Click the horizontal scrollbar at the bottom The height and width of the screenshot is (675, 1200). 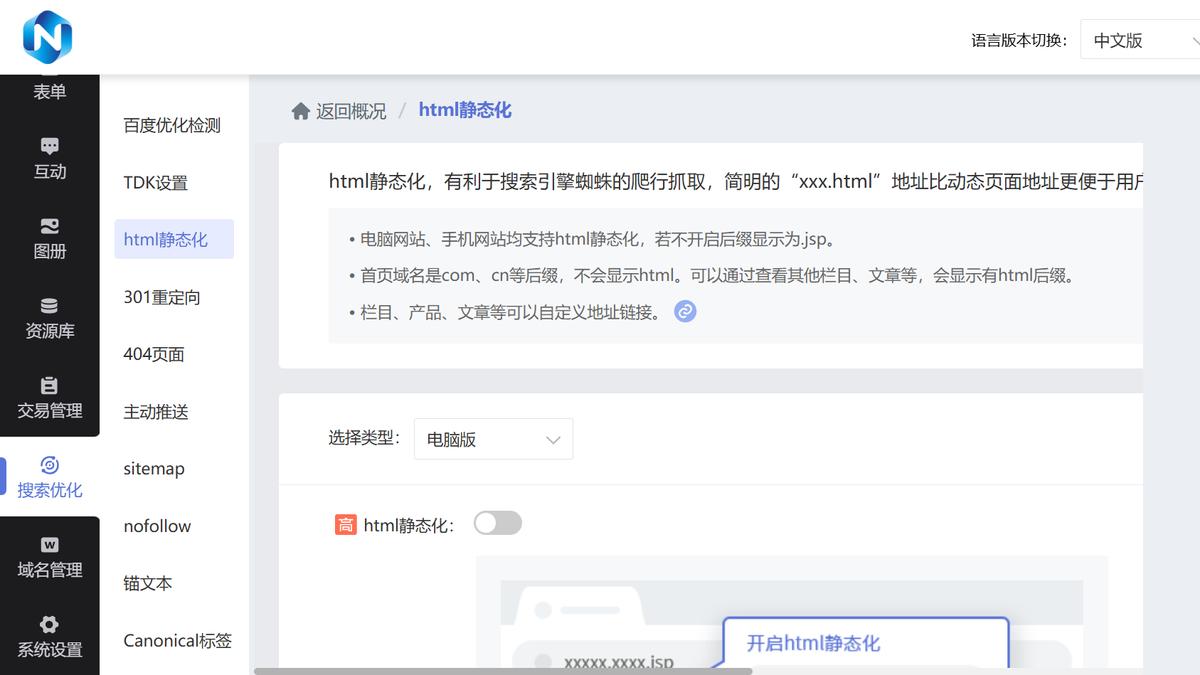[503, 671]
